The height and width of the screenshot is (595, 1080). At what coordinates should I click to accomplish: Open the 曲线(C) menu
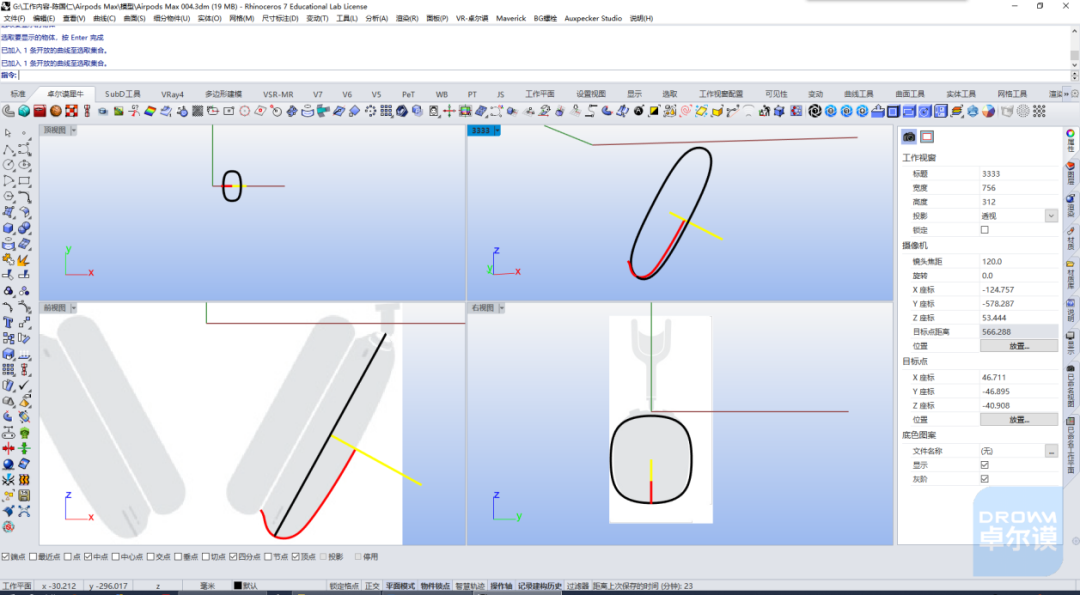click(x=104, y=19)
